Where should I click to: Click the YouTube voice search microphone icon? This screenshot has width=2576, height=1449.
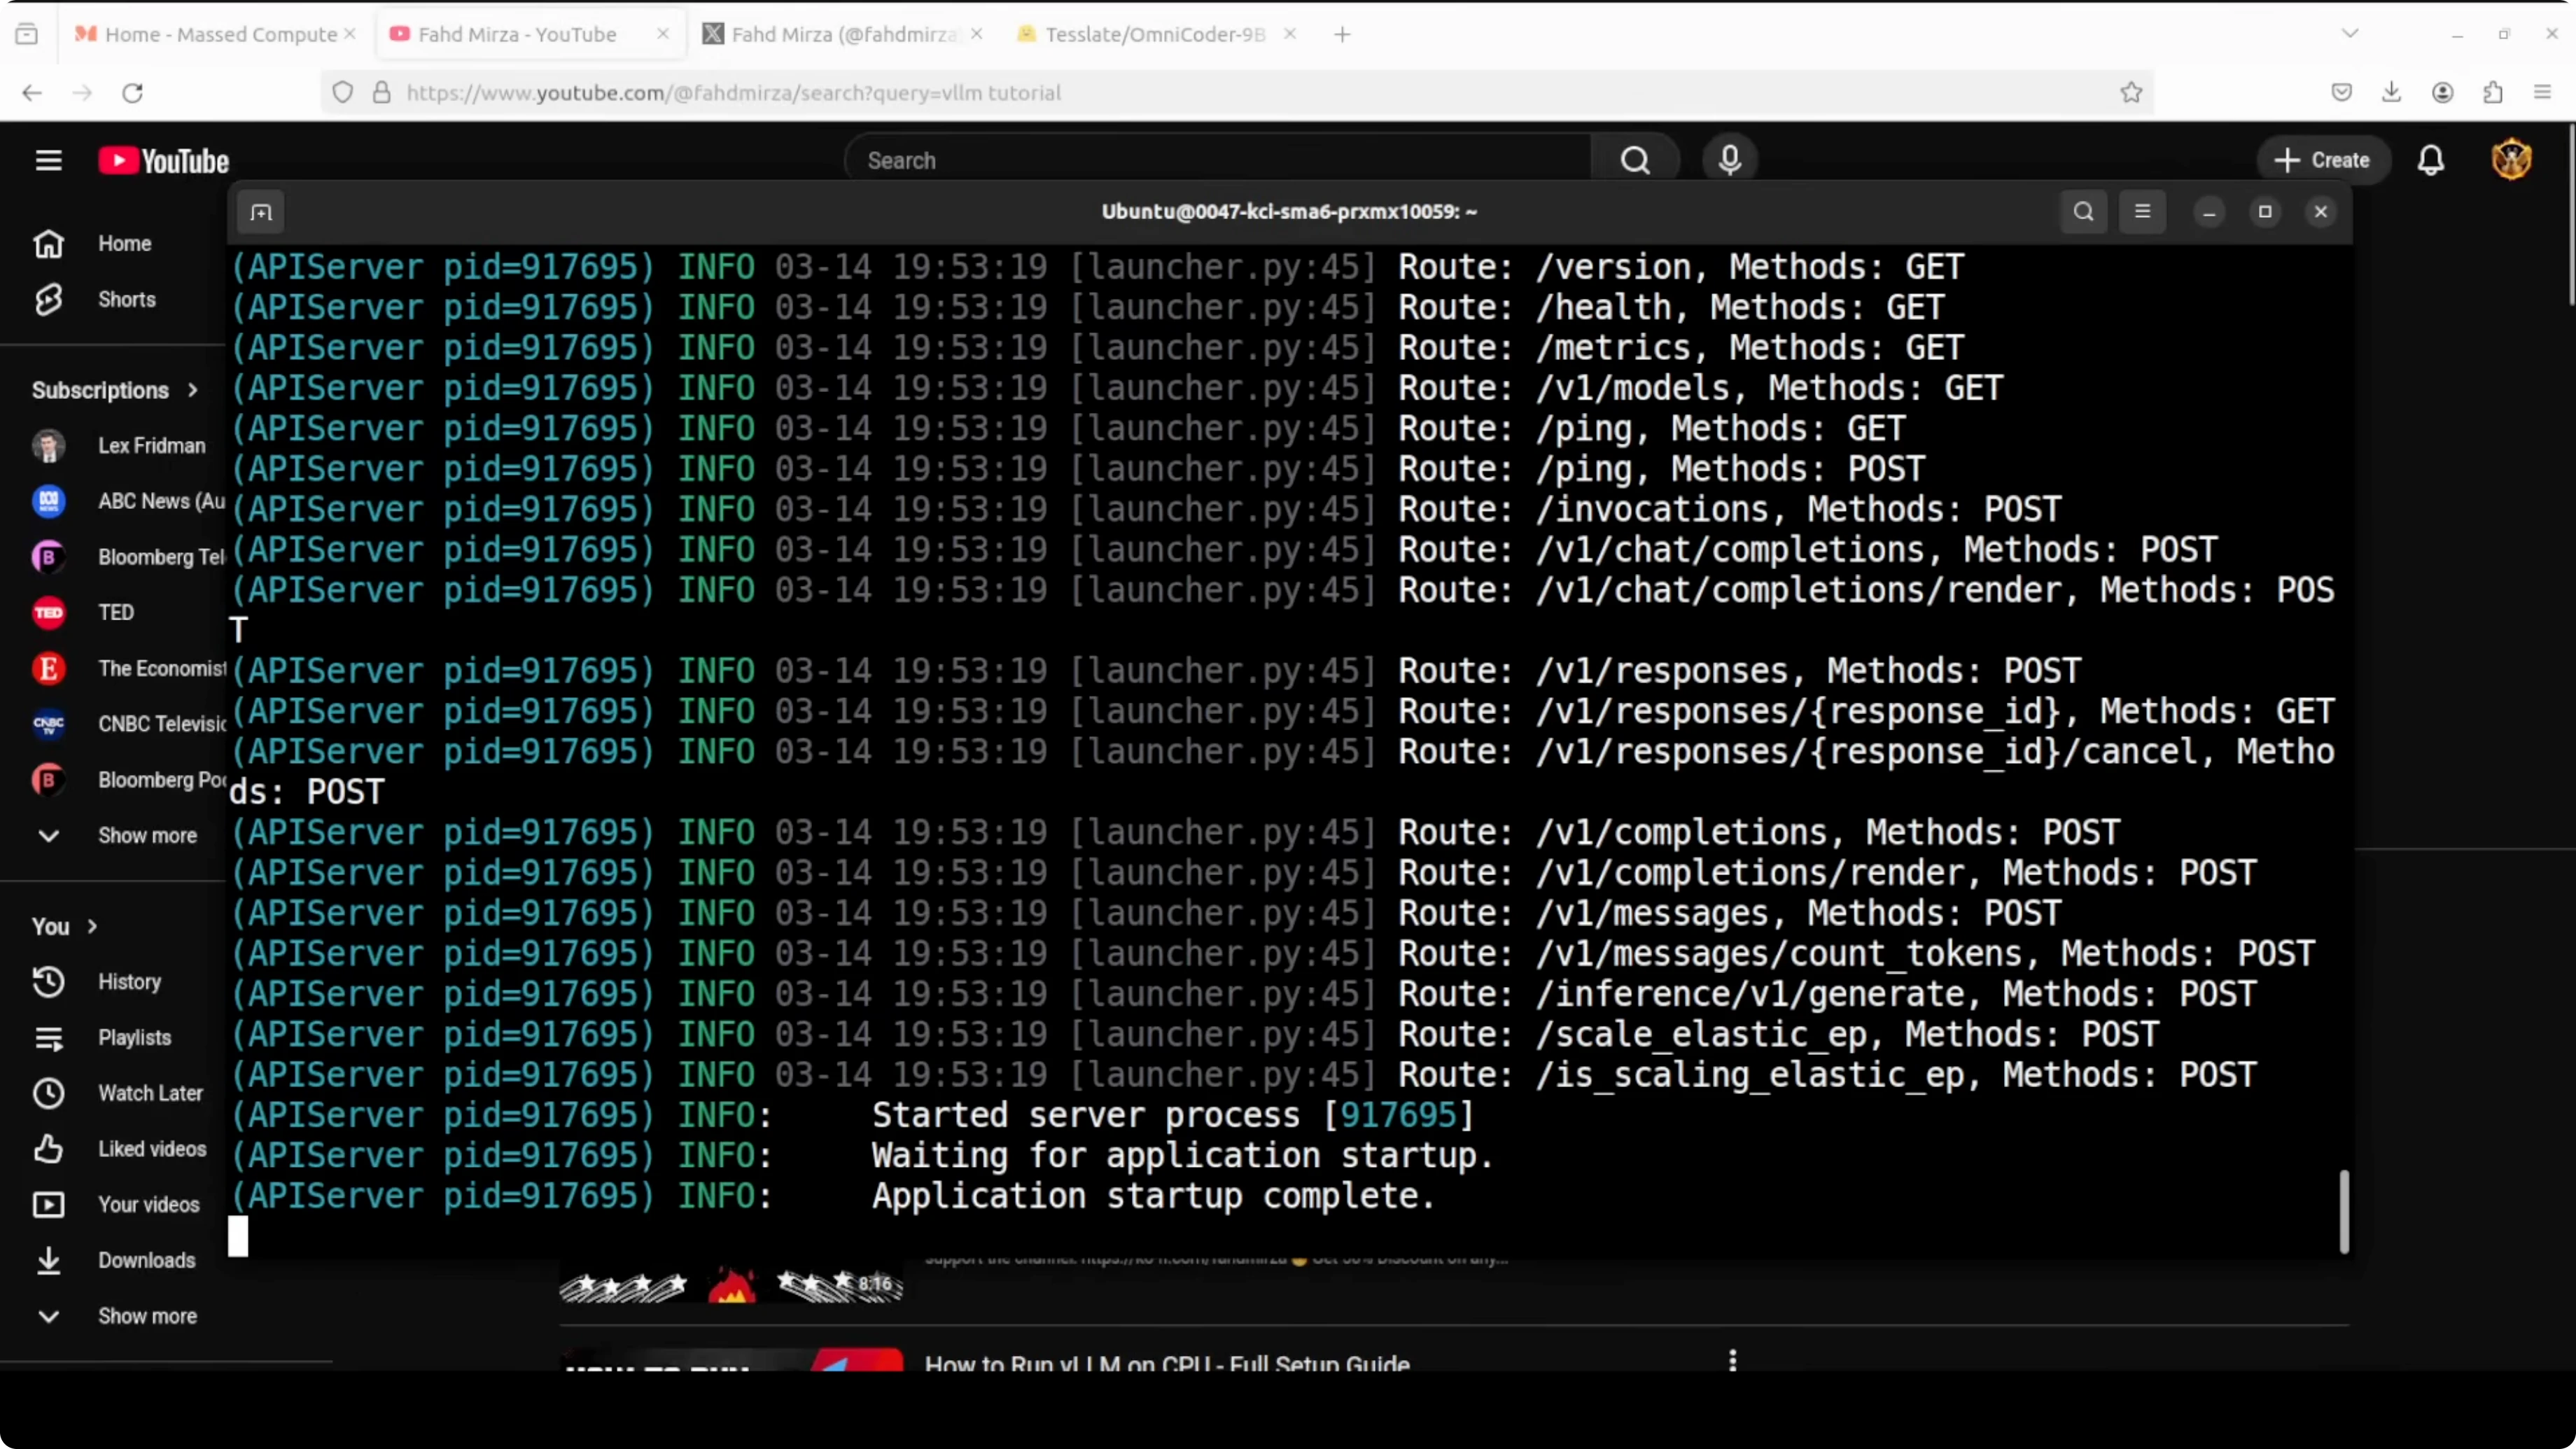click(1729, 160)
